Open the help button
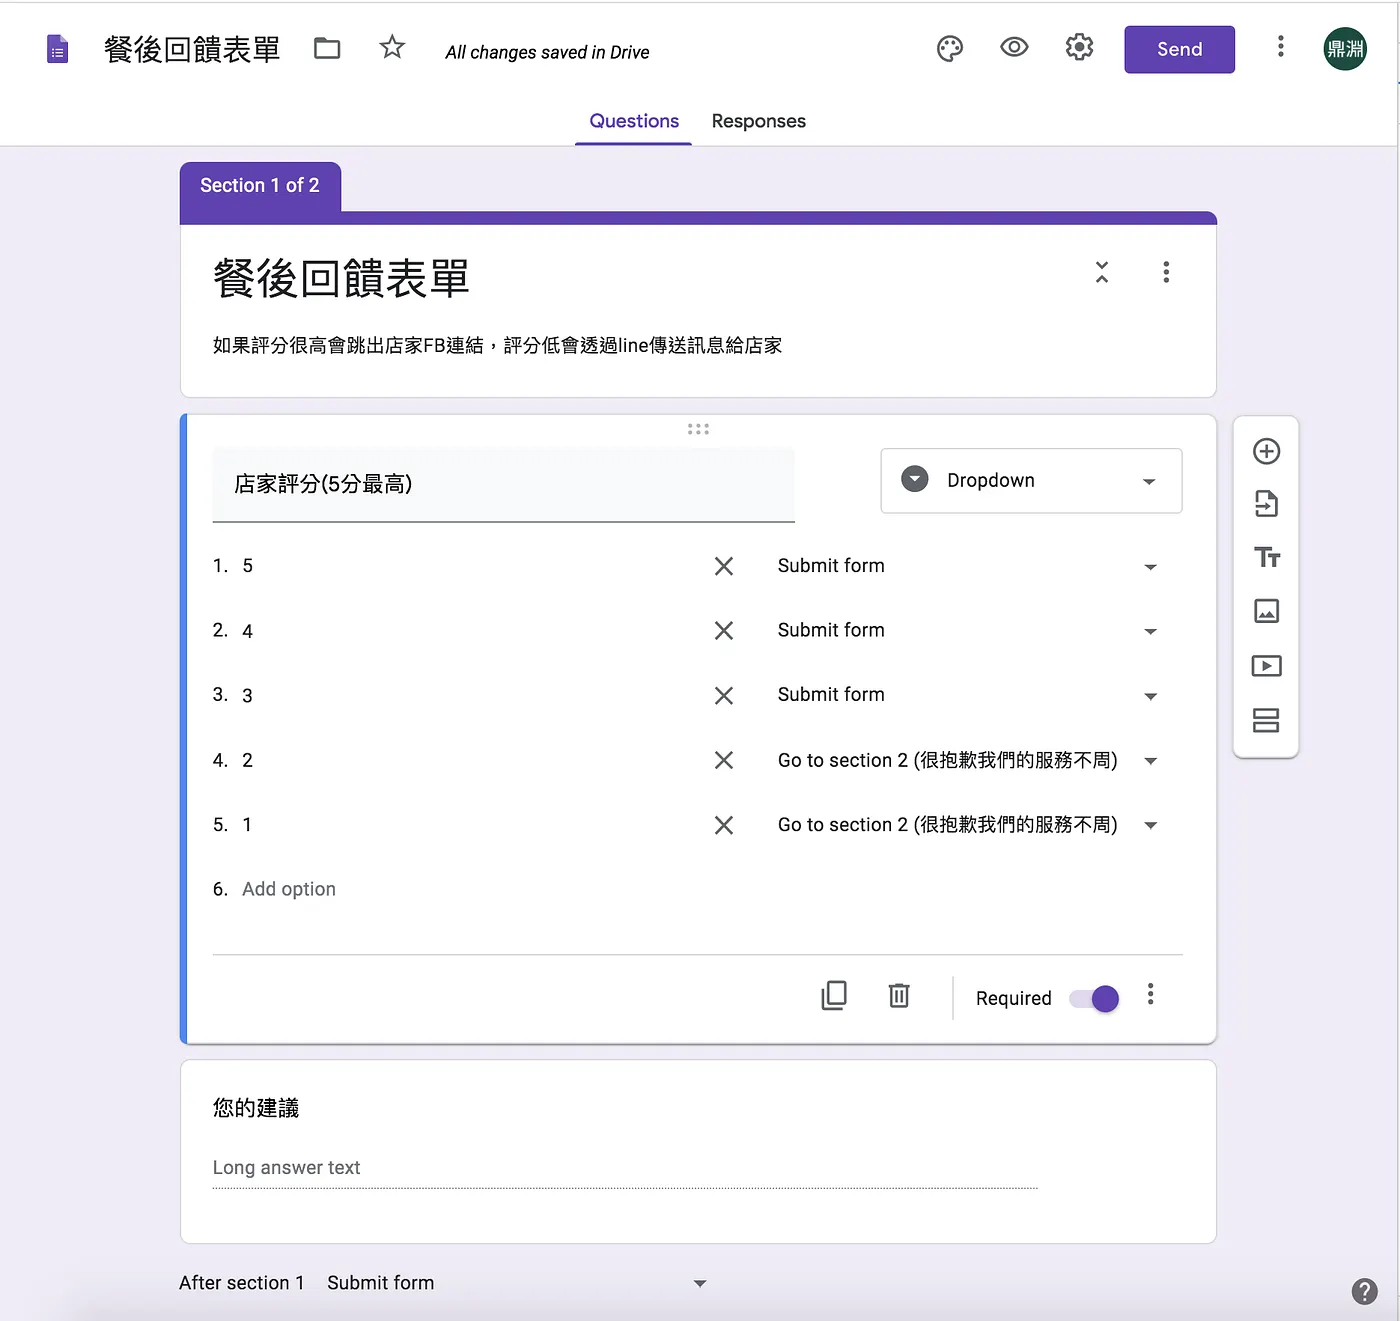This screenshot has height=1321, width=1400. (1364, 1291)
